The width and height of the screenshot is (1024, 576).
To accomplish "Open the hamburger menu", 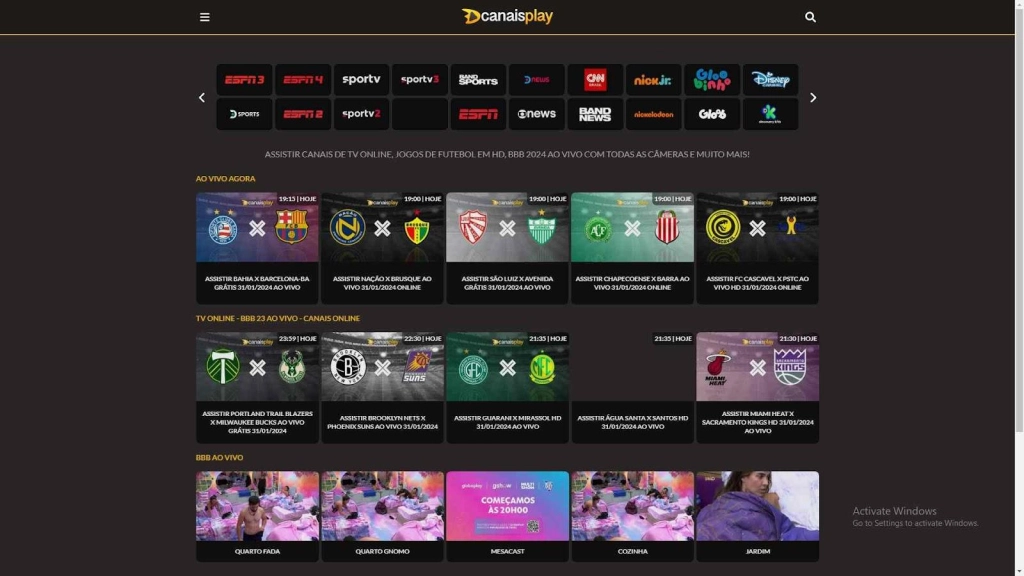I will click(x=204, y=17).
